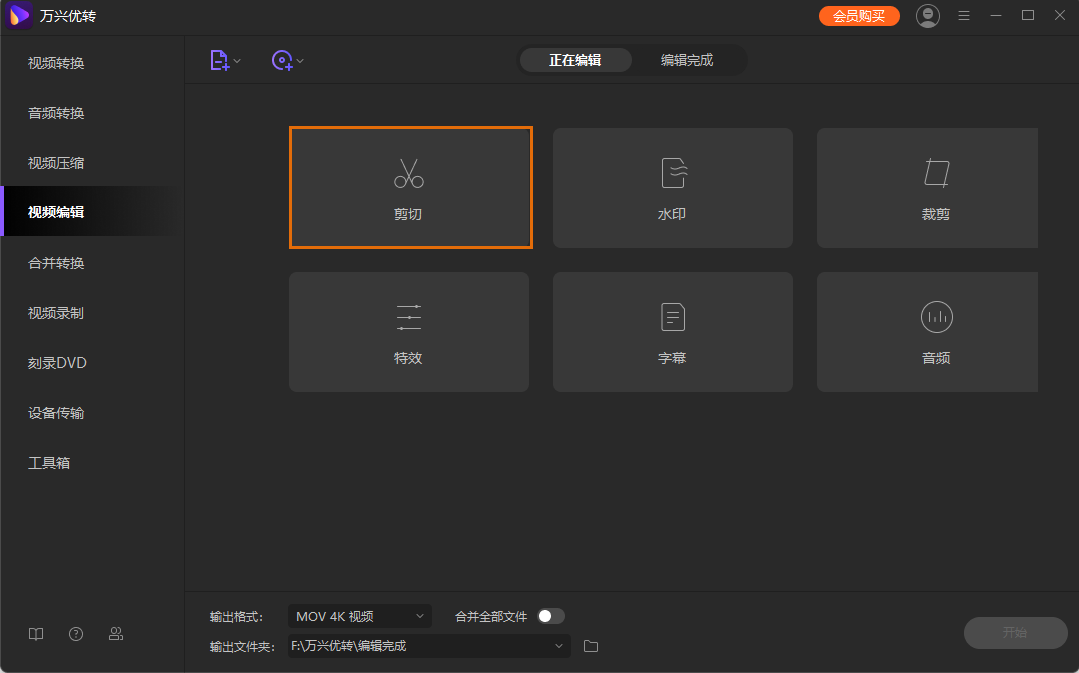The image size is (1079, 673).
Task: Open the output folder icon
Action: (591, 646)
